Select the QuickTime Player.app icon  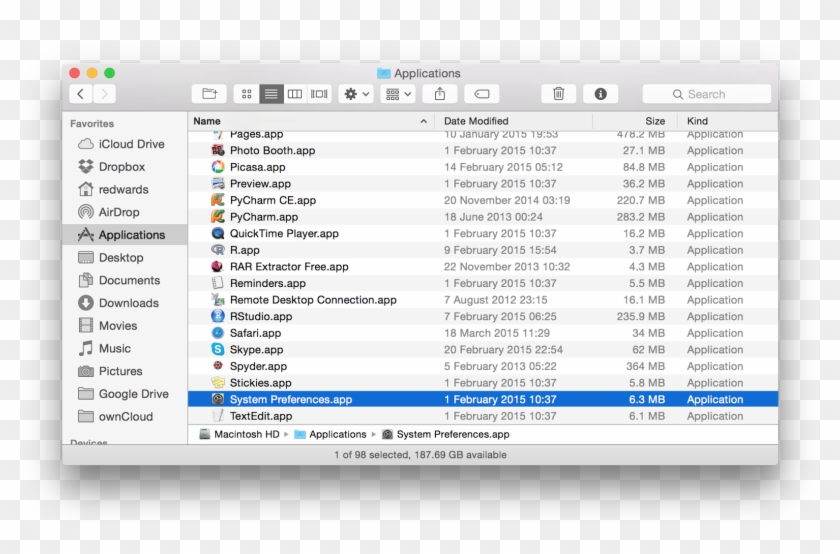tap(218, 234)
